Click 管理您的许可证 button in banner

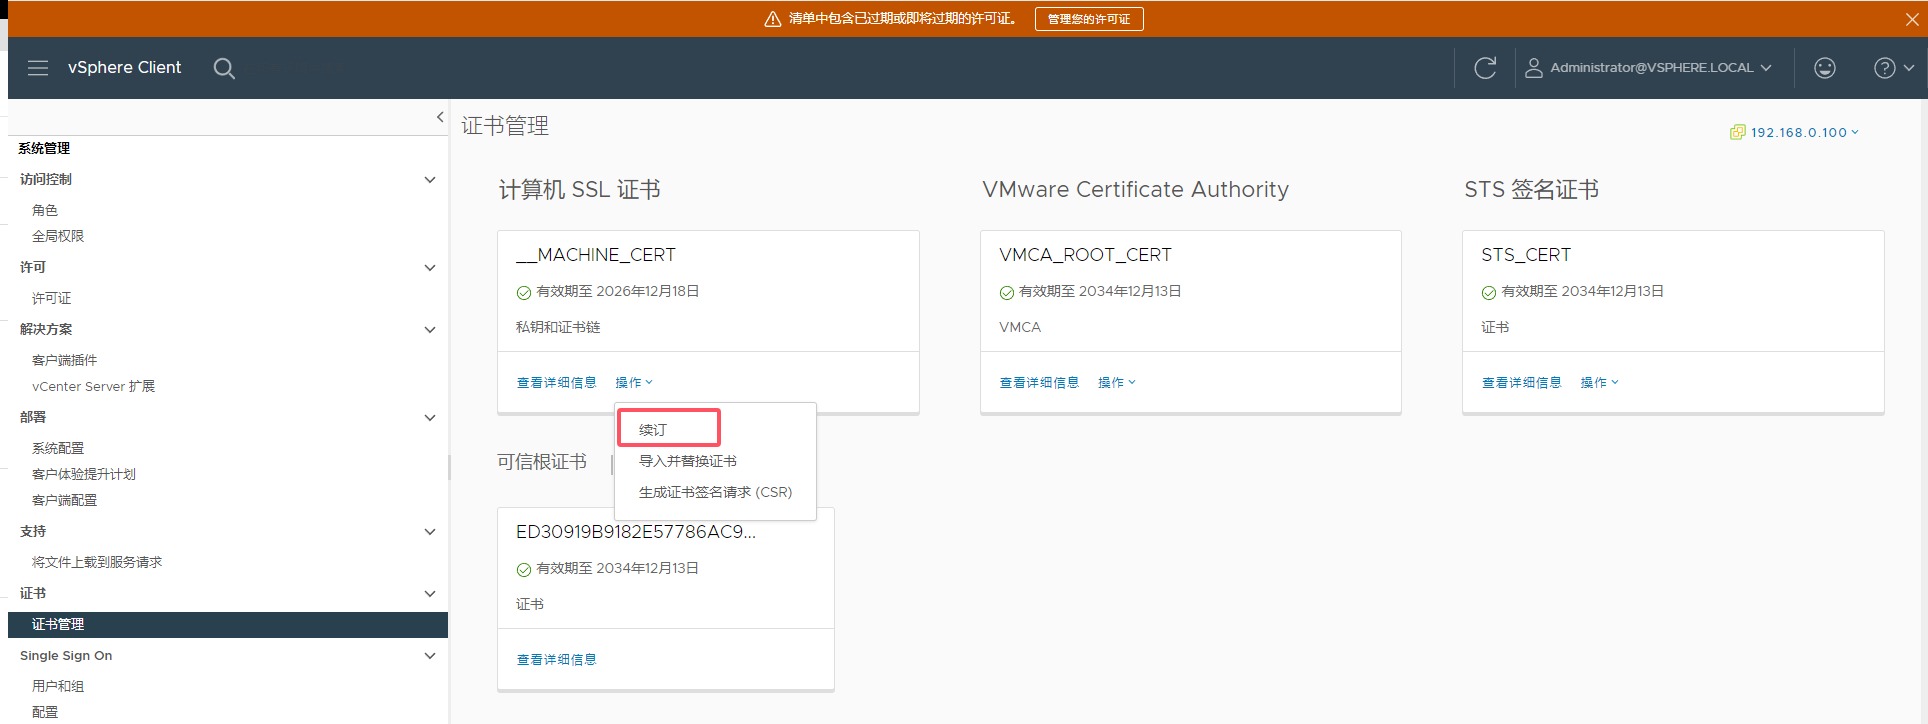point(1088,19)
